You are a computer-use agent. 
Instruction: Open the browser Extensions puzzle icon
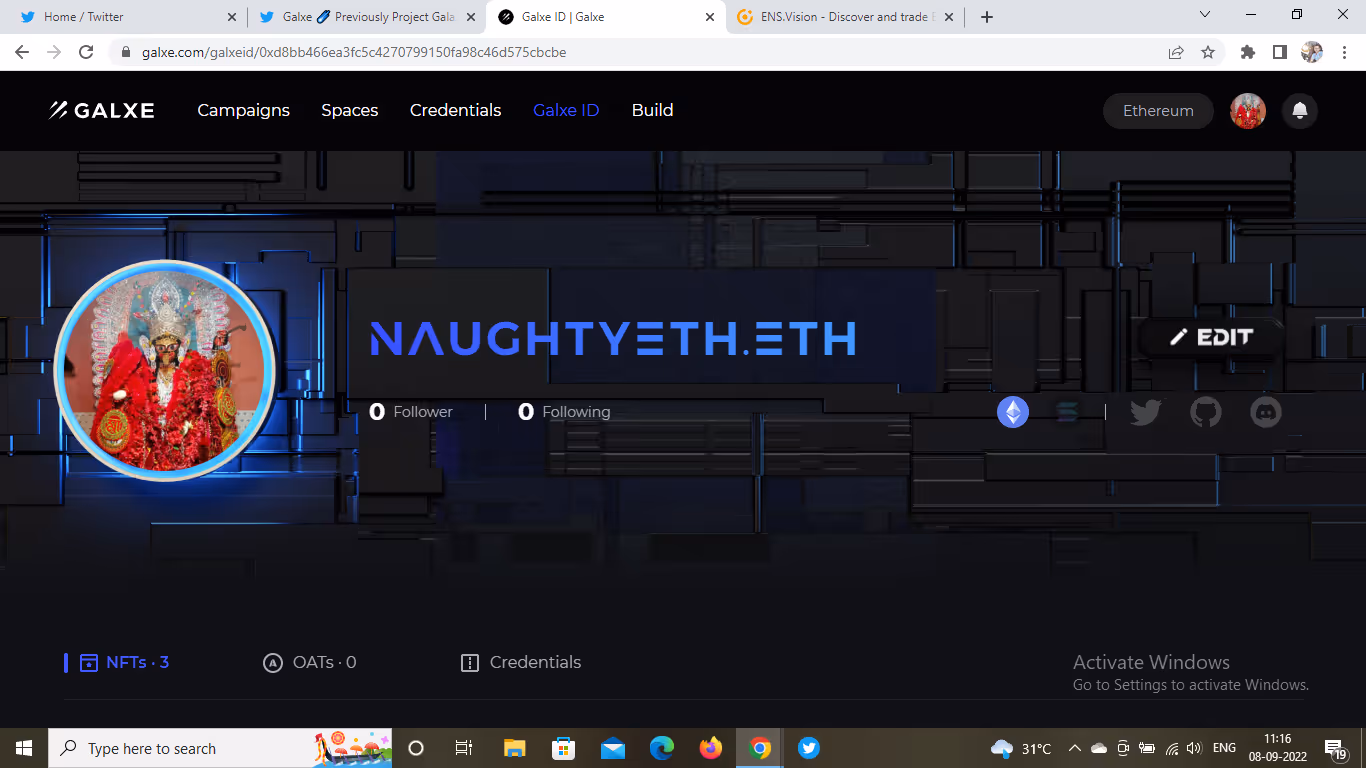coord(1247,52)
